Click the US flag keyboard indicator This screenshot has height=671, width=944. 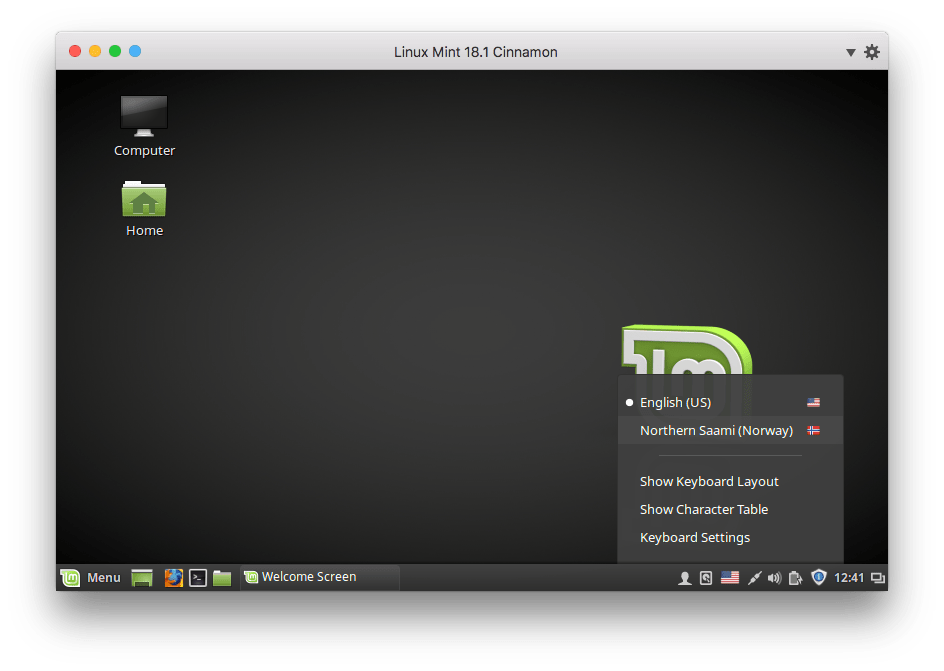730,577
